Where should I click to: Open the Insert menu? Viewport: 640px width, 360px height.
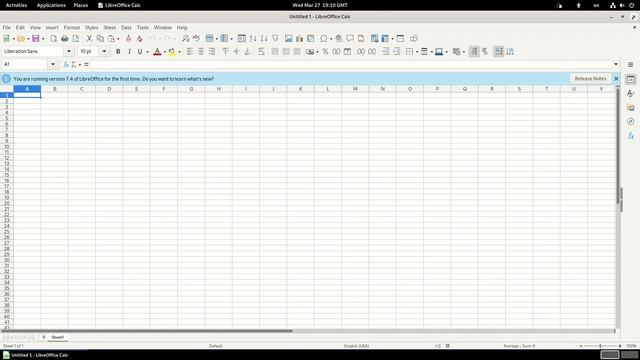(x=52, y=27)
